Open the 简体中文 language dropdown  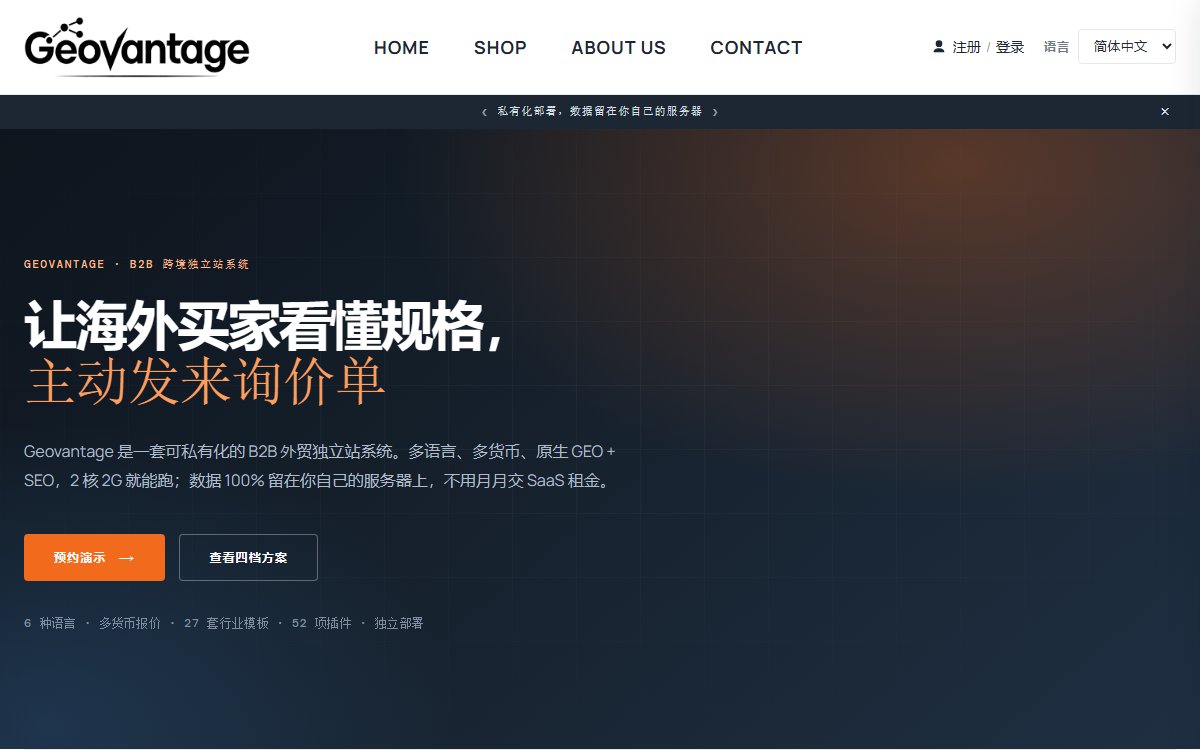point(1127,47)
